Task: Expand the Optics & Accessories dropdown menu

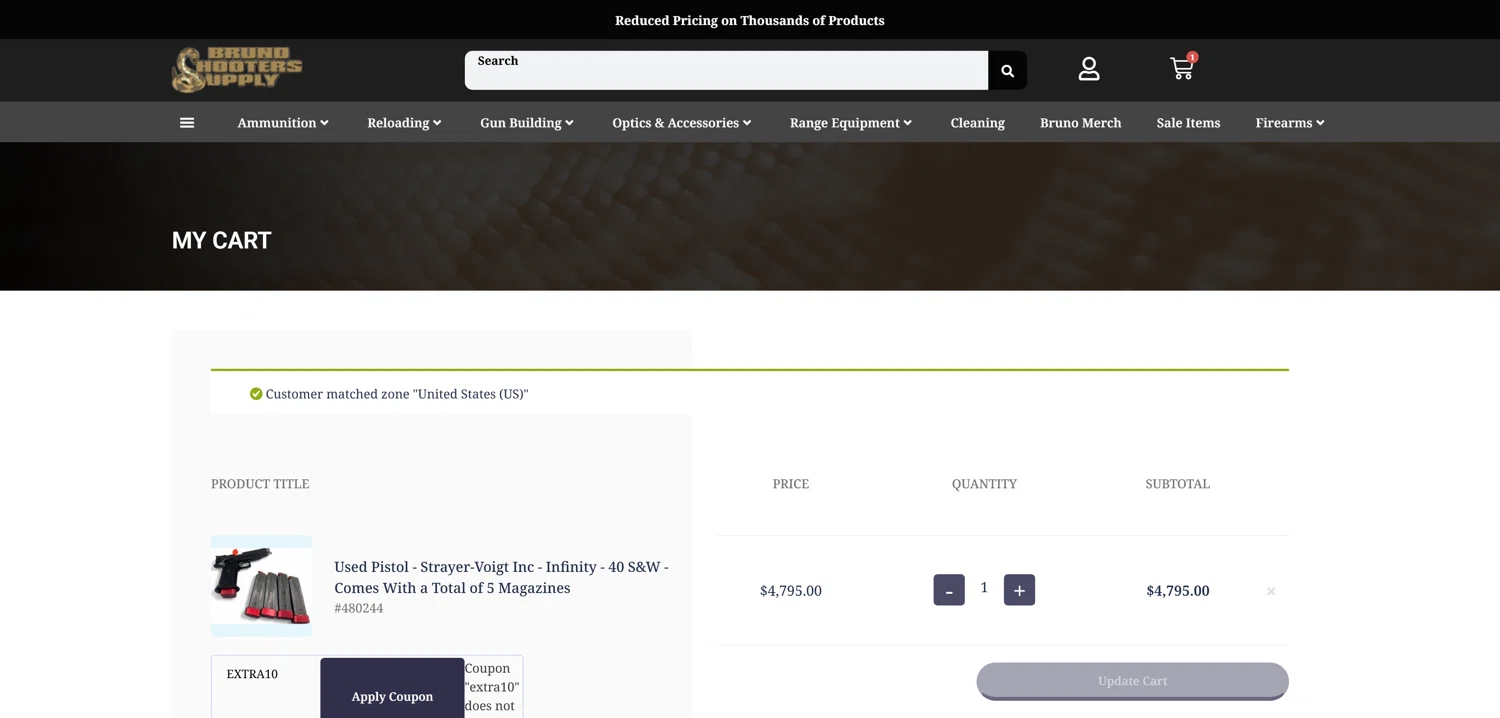Action: (682, 123)
